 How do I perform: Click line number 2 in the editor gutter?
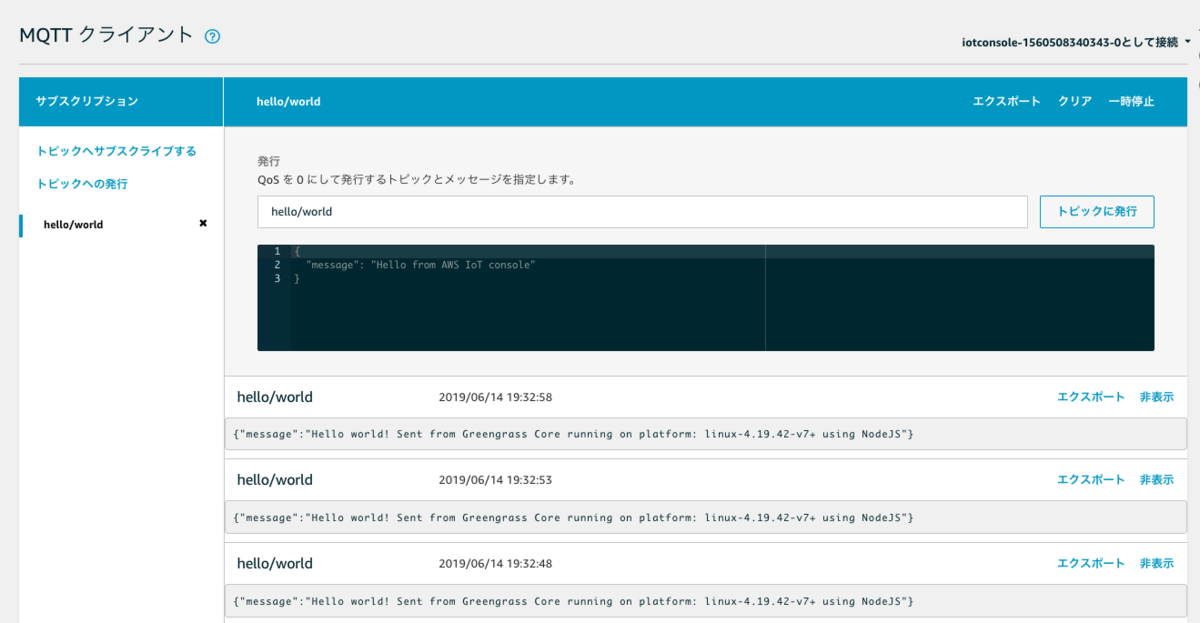click(275, 265)
